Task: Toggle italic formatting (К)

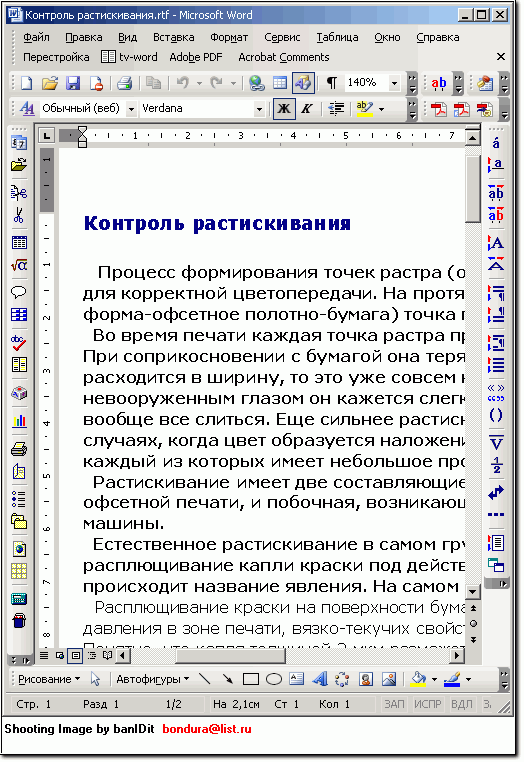Action: [x=307, y=109]
